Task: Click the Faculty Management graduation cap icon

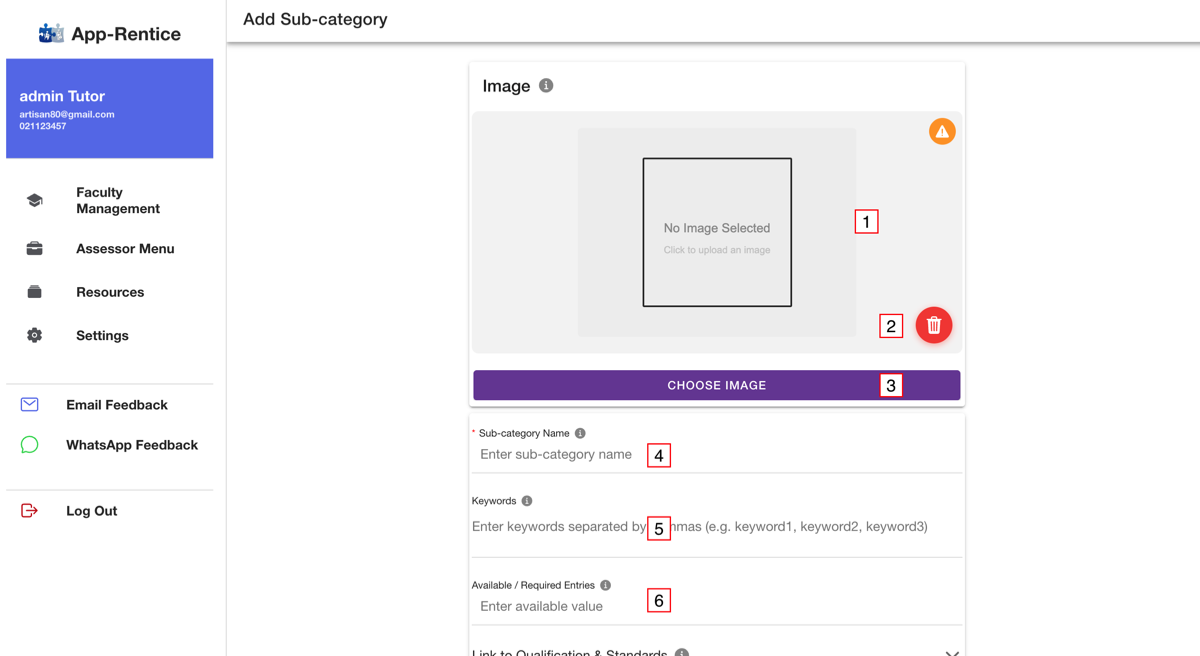Action: click(34, 201)
